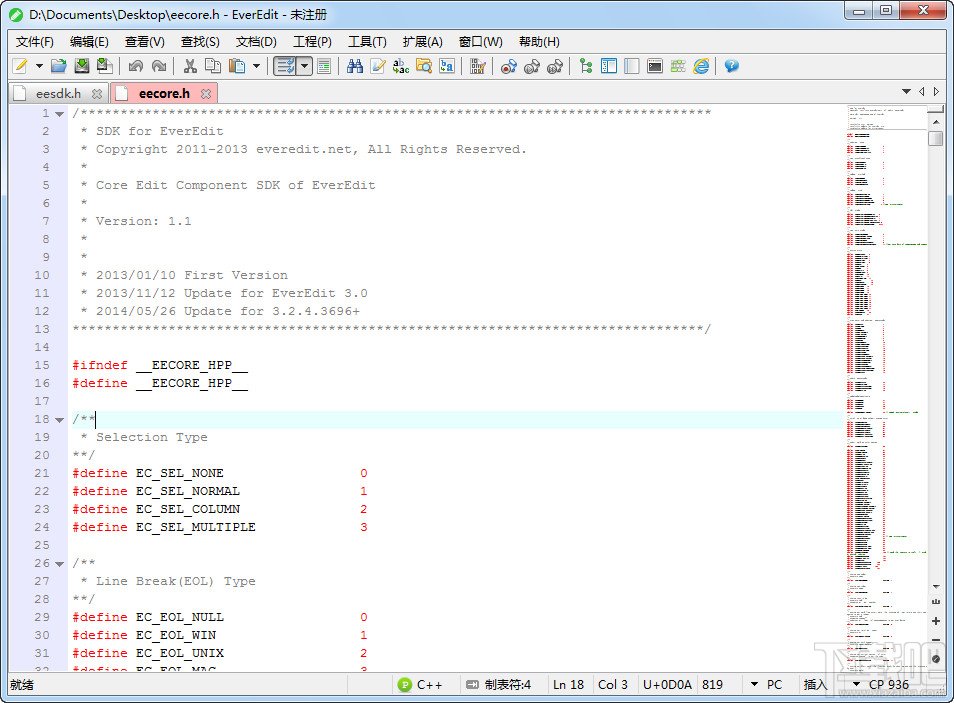Viewport: 954px width, 703px height.
Task: Toggle the line highlighting list icon
Action: click(324, 66)
